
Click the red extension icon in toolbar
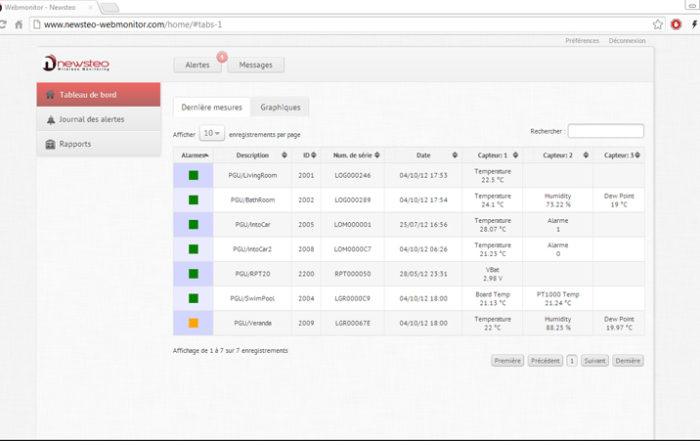676,25
